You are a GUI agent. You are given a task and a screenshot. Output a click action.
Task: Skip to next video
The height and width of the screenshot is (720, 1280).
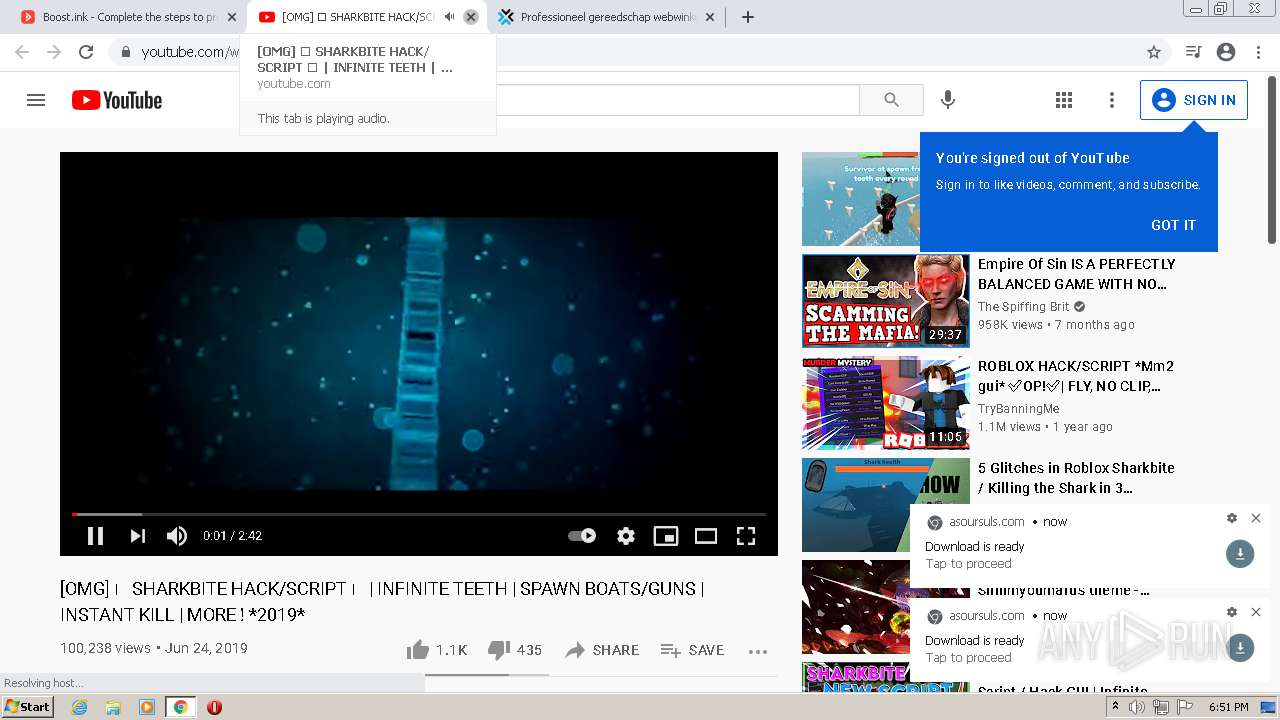[138, 536]
